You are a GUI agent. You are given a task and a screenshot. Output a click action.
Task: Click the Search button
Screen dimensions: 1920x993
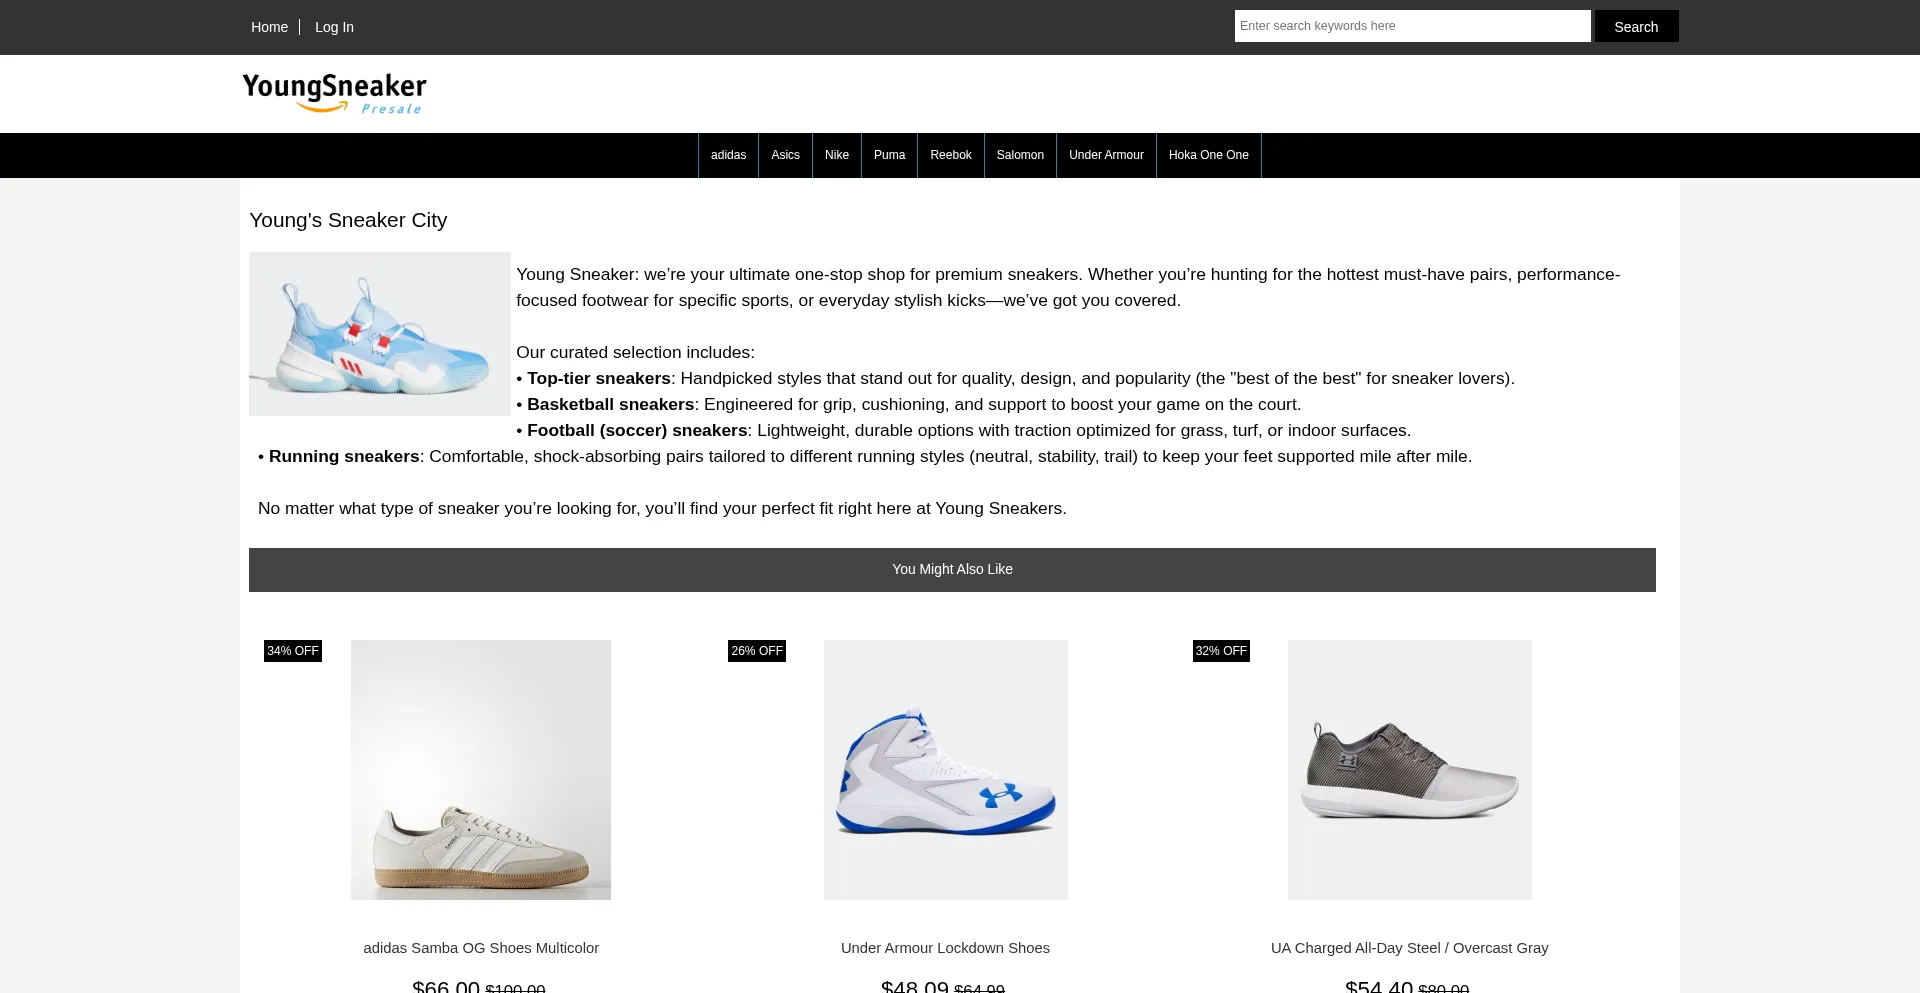point(1636,26)
